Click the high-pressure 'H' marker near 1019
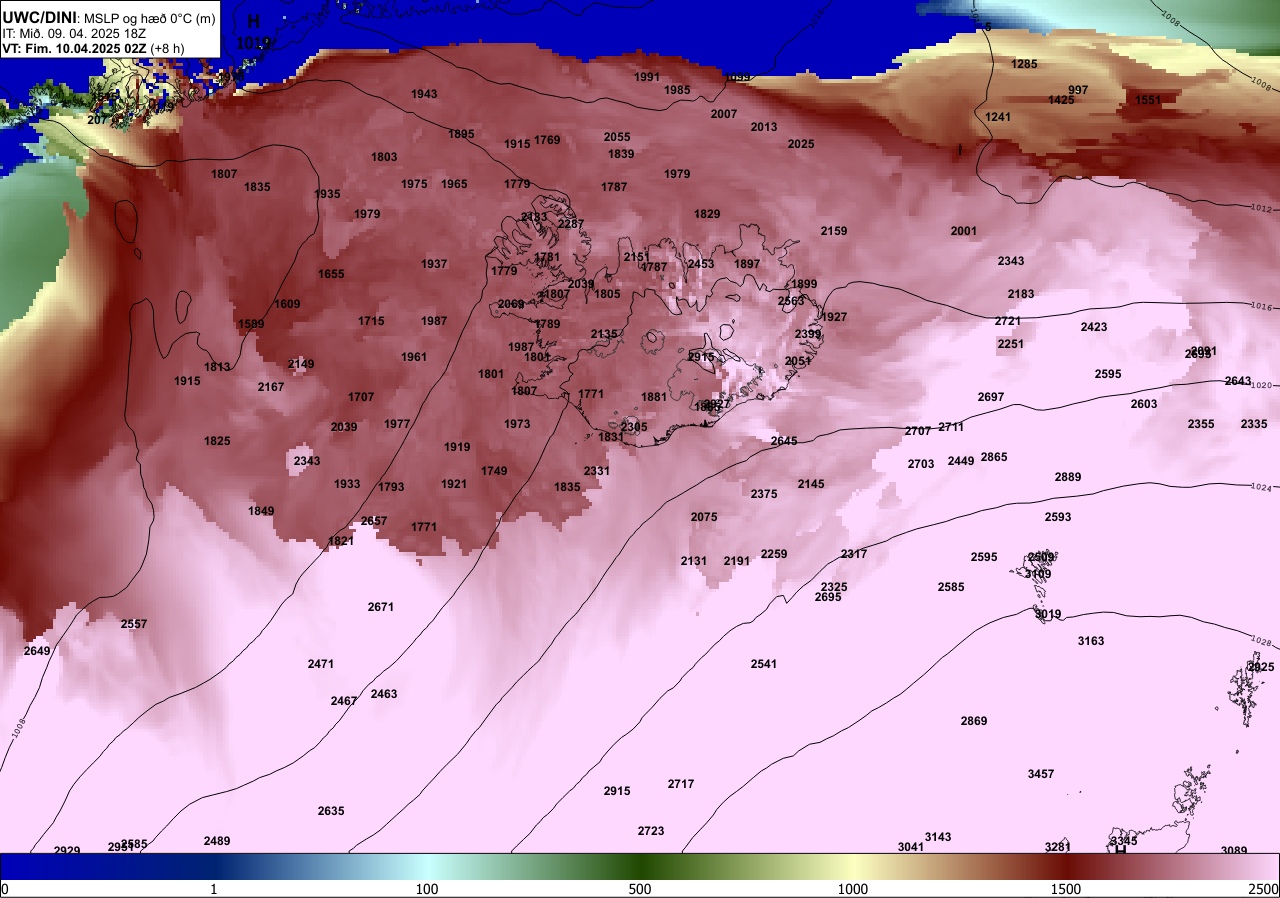This screenshot has height=898, width=1280. (253, 21)
